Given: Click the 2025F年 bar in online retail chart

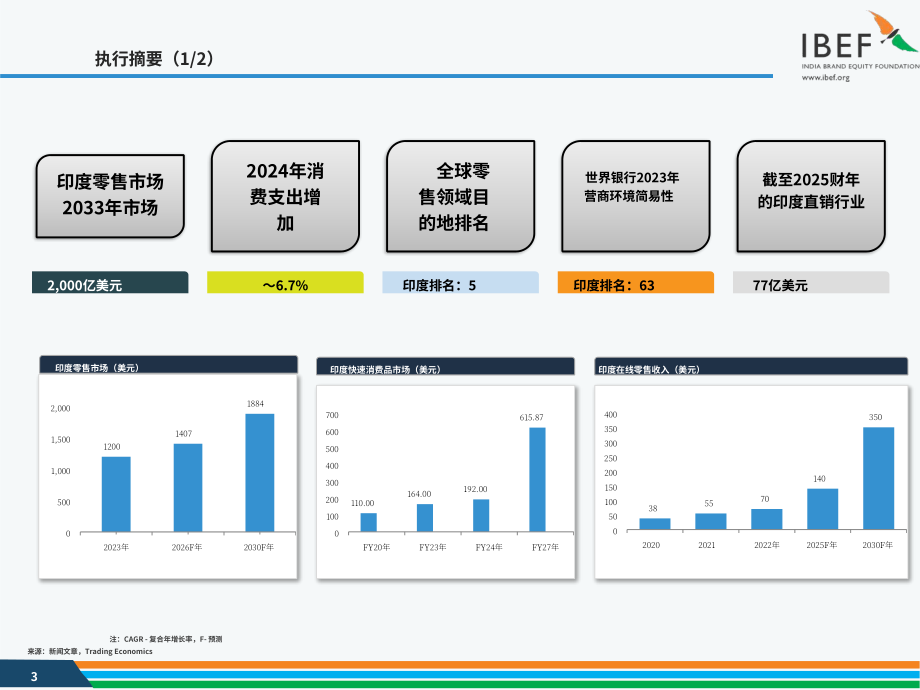Looking at the screenshot, I should (x=823, y=509).
